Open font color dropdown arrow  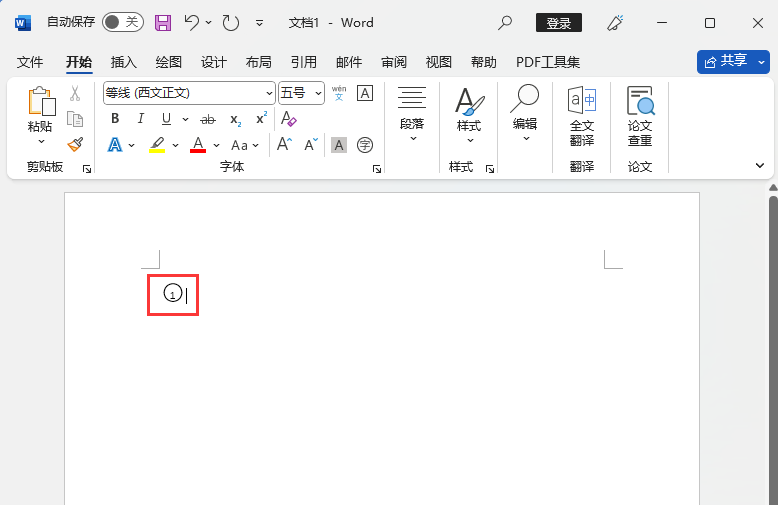(x=216, y=145)
